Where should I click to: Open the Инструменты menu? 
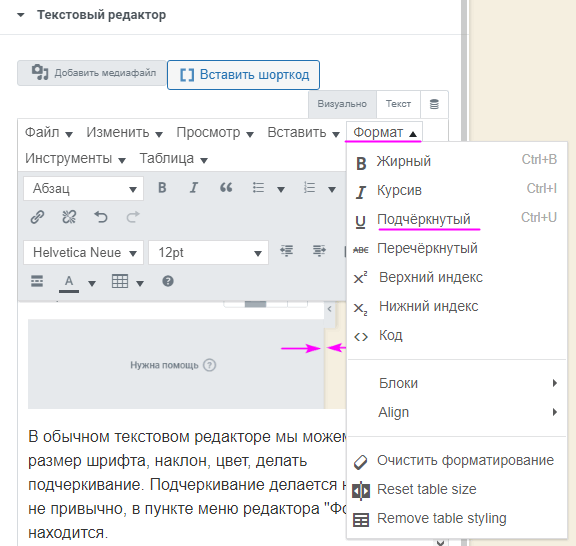pyautogui.click(x=75, y=158)
